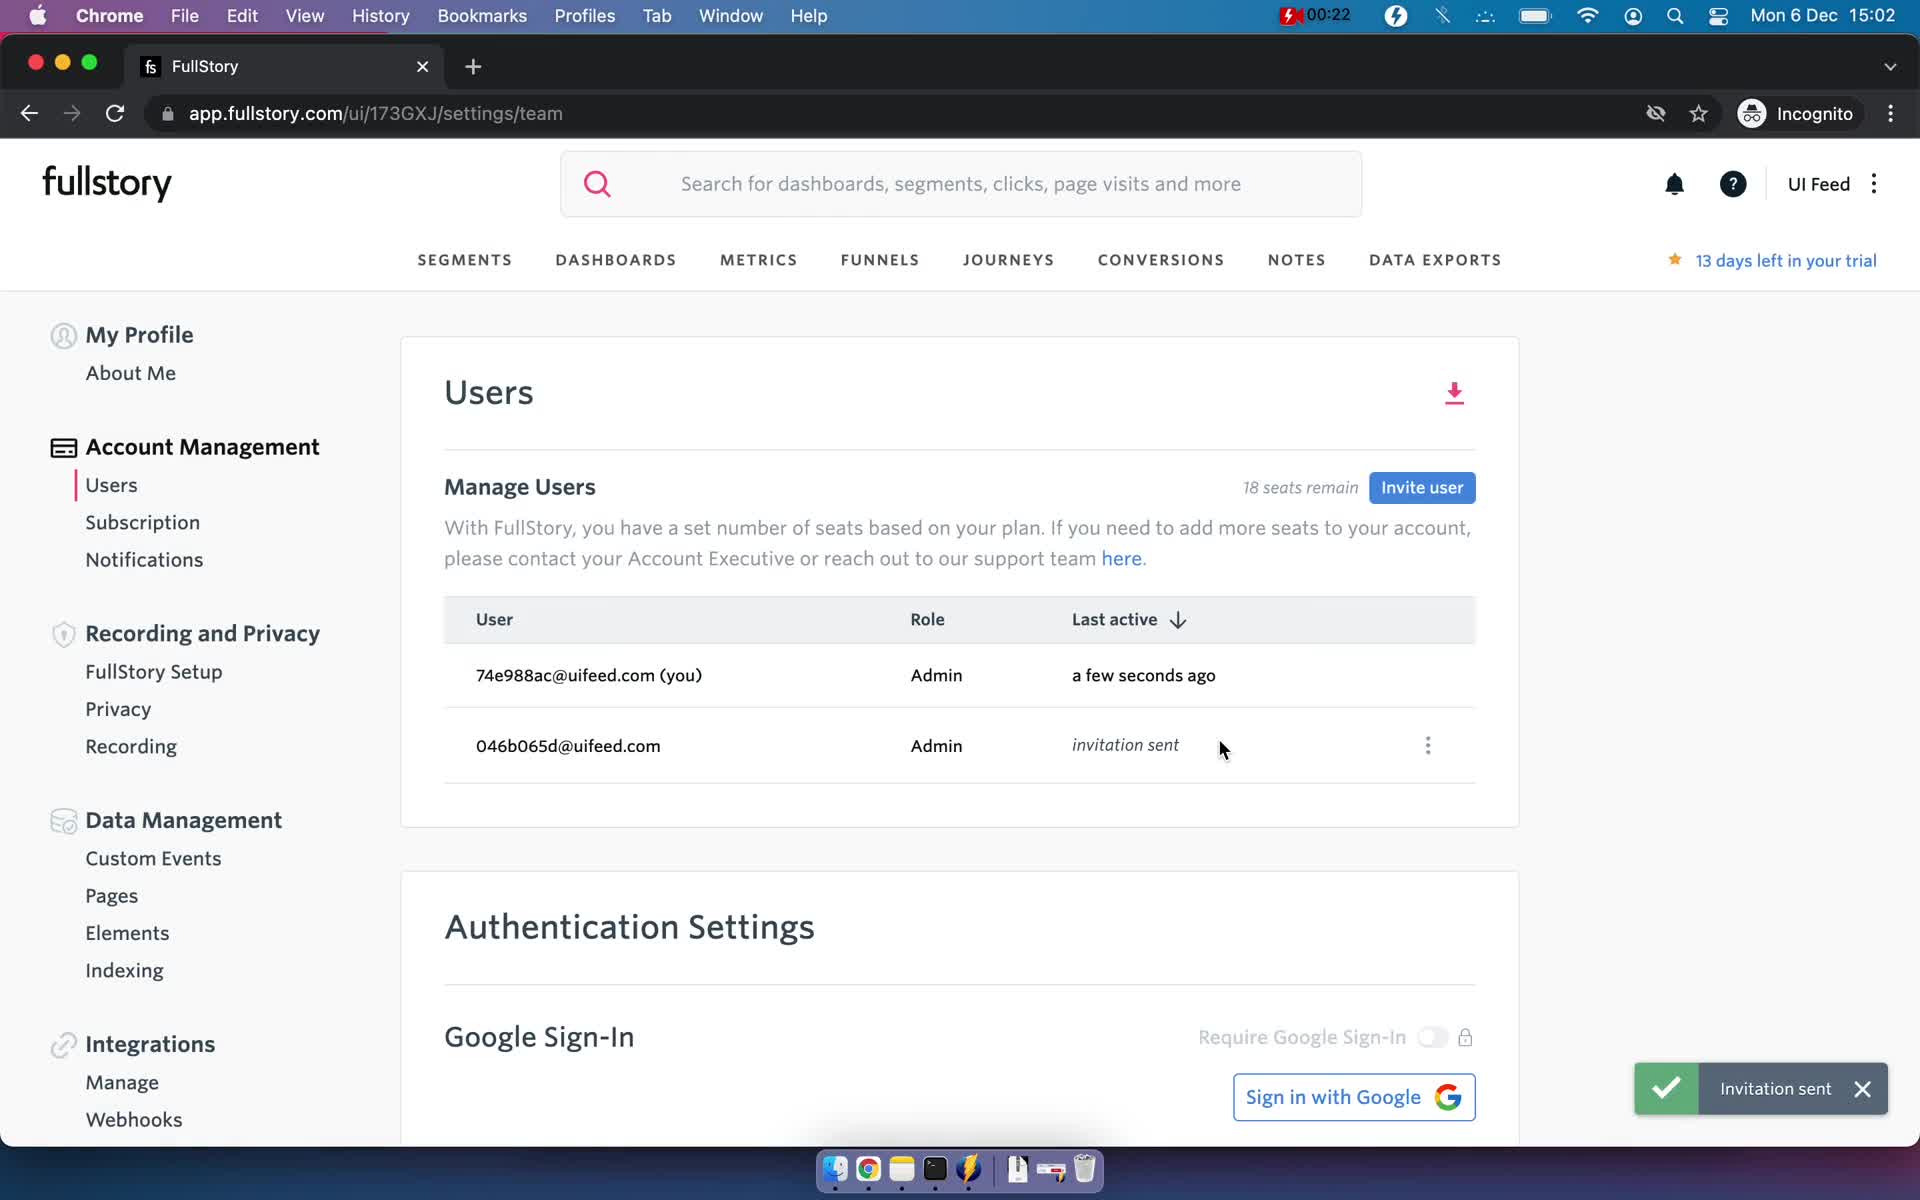The height and width of the screenshot is (1200, 1920).
Task: Go back in browser history
Action: coord(29,114)
